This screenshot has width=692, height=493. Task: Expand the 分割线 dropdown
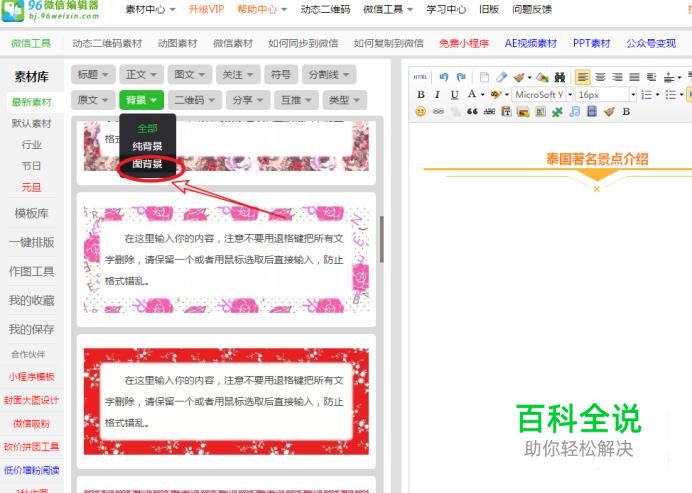pos(329,75)
